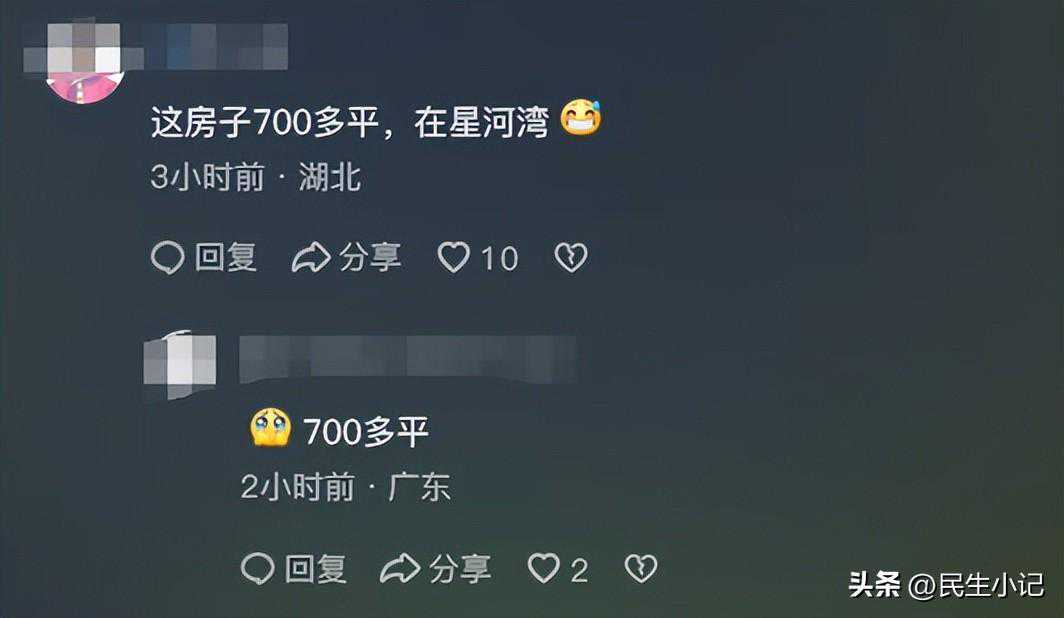Viewport: 1064px width, 618px height.
Task: Click the 3小时前 · 湖北 timestamp
Action: (x=256, y=178)
